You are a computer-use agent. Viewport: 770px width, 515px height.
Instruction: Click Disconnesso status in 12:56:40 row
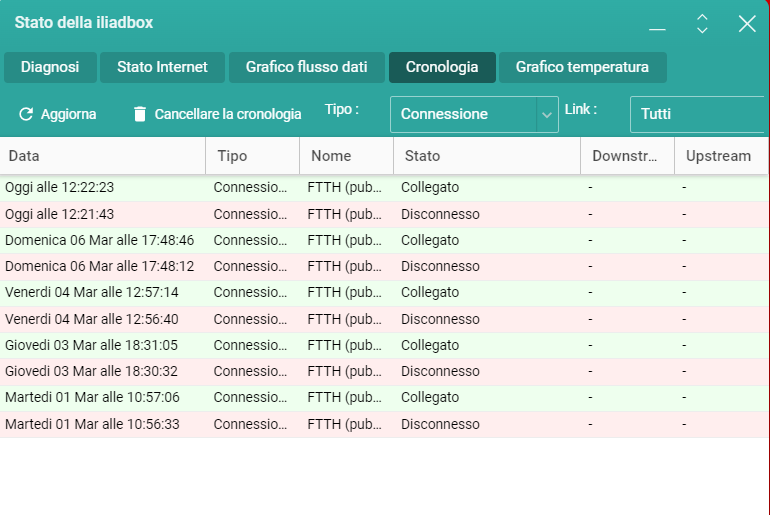point(440,320)
